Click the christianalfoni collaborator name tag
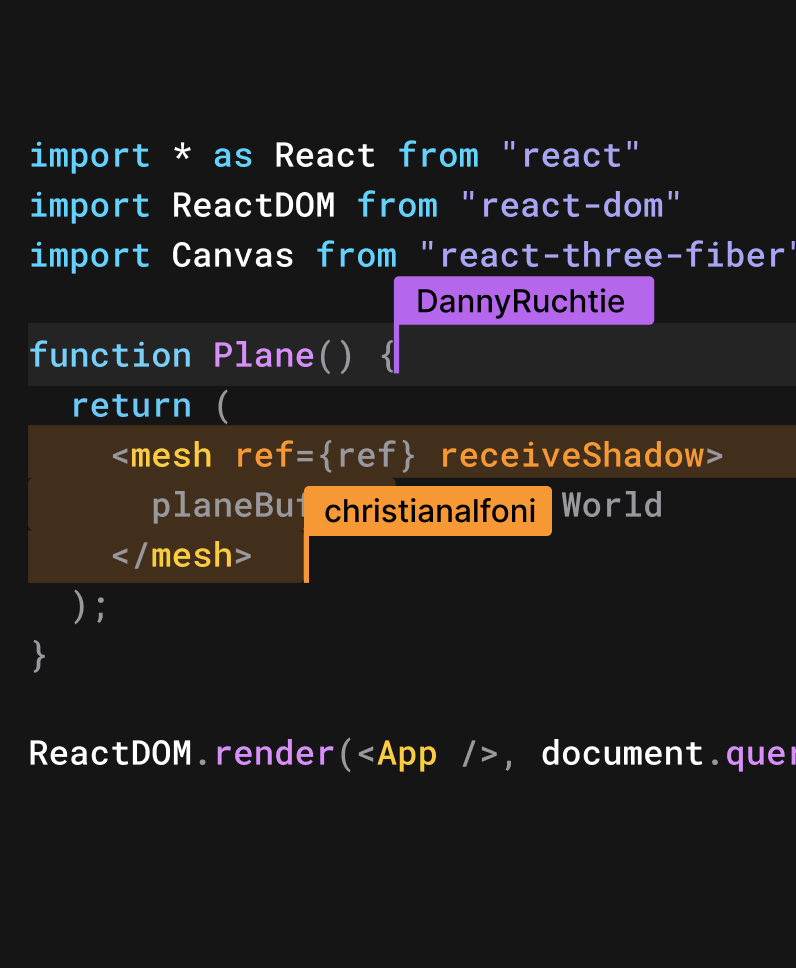This screenshot has width=796, height=968. (427, 512)
